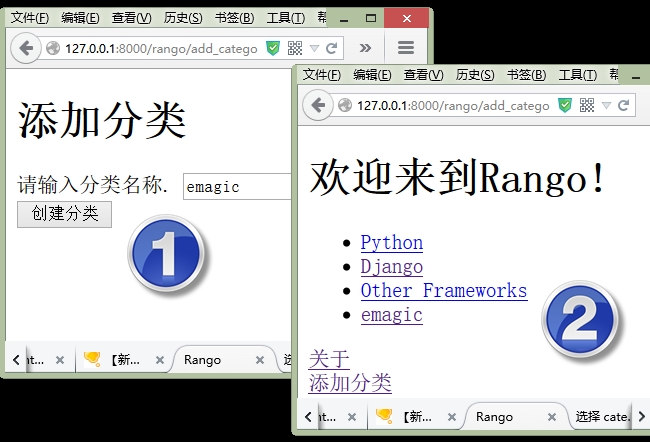Open 历史(S) menu in add category window
The height and width of the screenshot is (442, 650).
pos(183,18)
